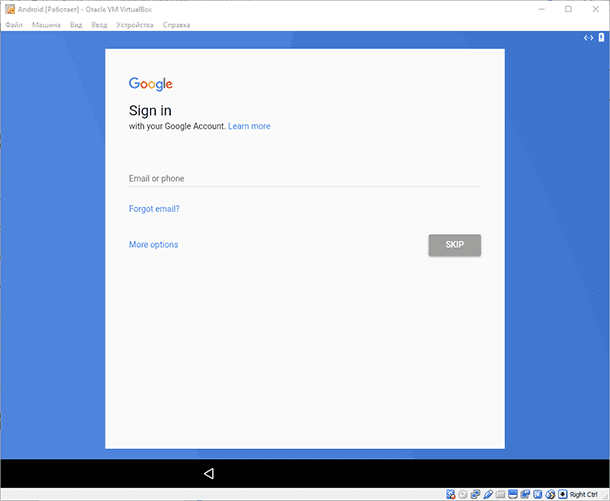The image size is (610, 501).
Task: Click the display monitor status icon
Action: (x=513, y=494)
